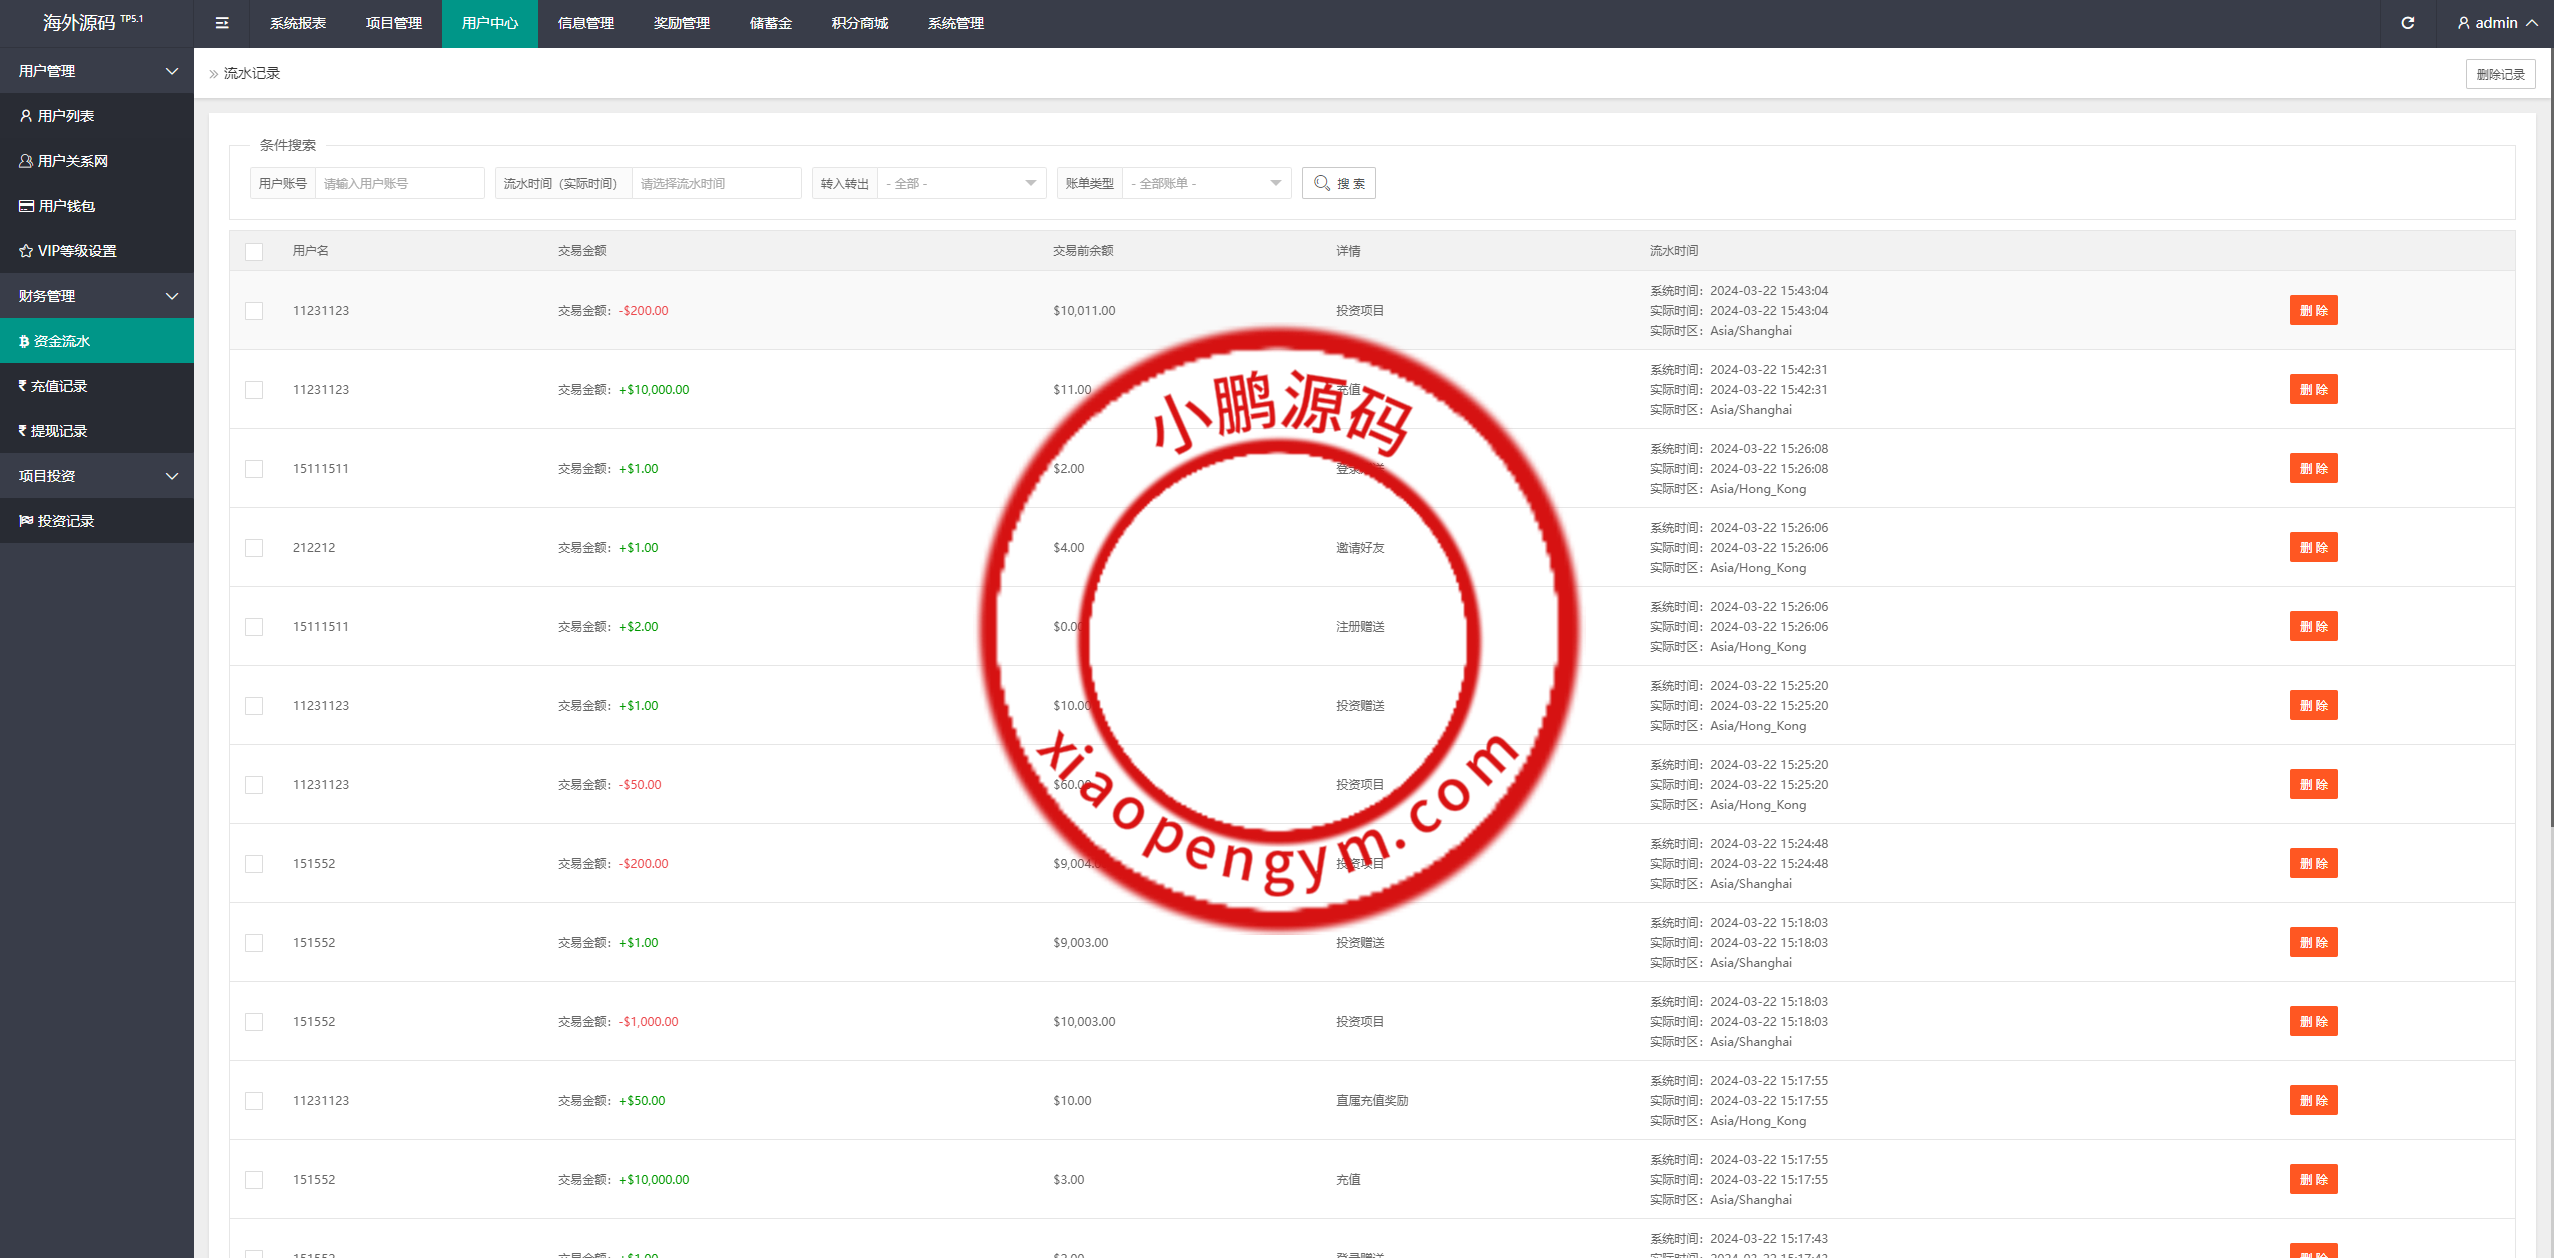Check the 212212 row checkbox
The width and height of the screenshot is (2554, 1258).
254,548
